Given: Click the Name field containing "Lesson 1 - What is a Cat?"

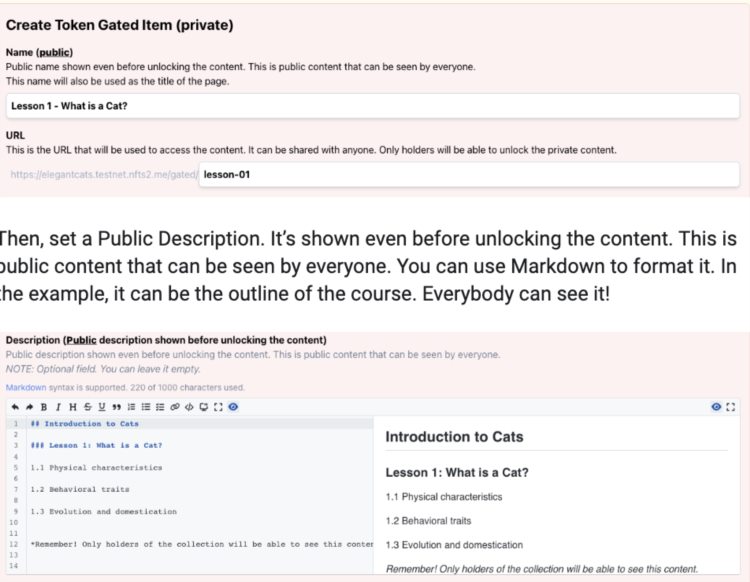Looking at the screenshot, I should (x=372, y=106).
